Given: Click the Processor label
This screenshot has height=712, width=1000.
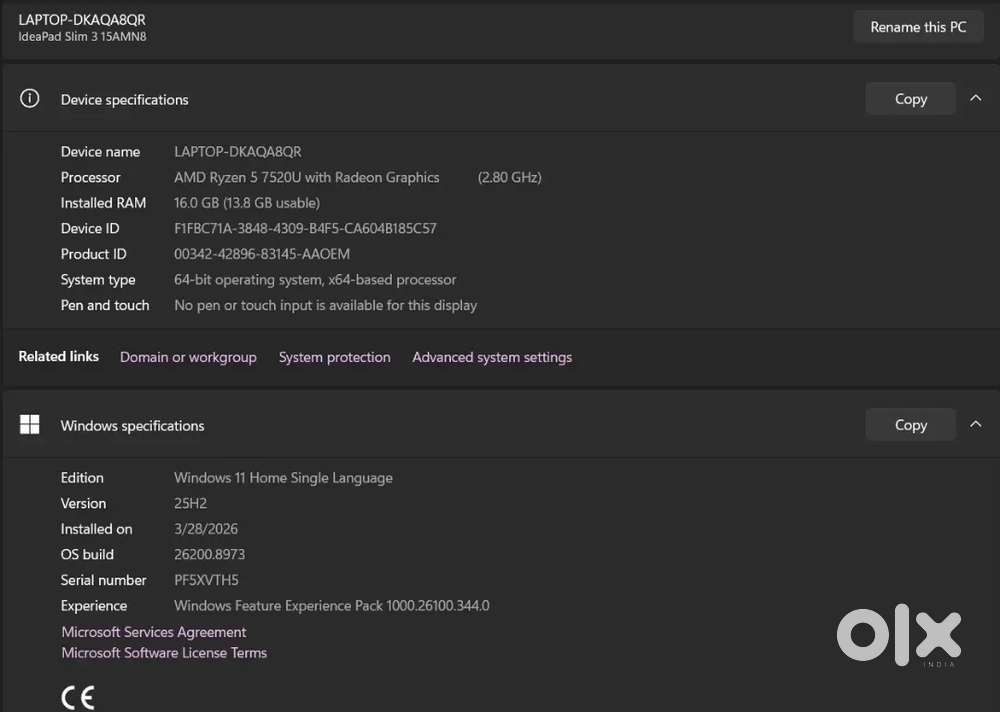Looking at the screenshot, I should pos(90,177).
